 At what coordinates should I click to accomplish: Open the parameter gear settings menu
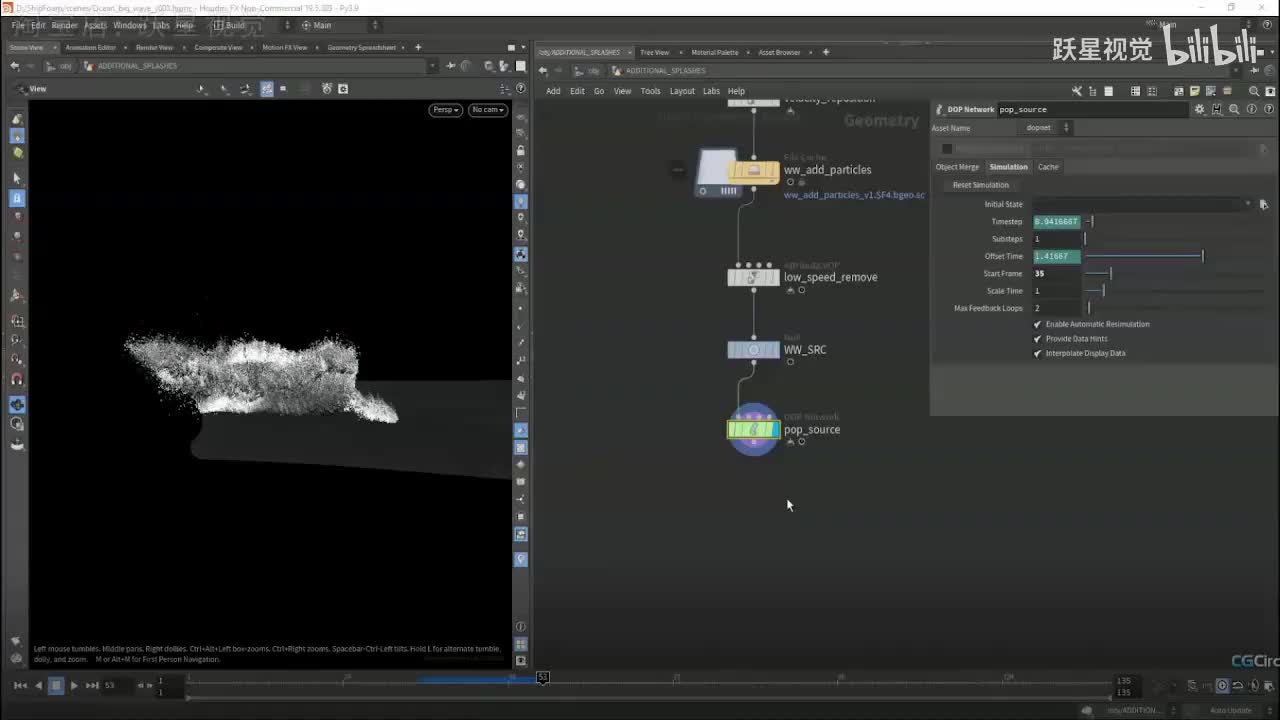(1199, 109)
